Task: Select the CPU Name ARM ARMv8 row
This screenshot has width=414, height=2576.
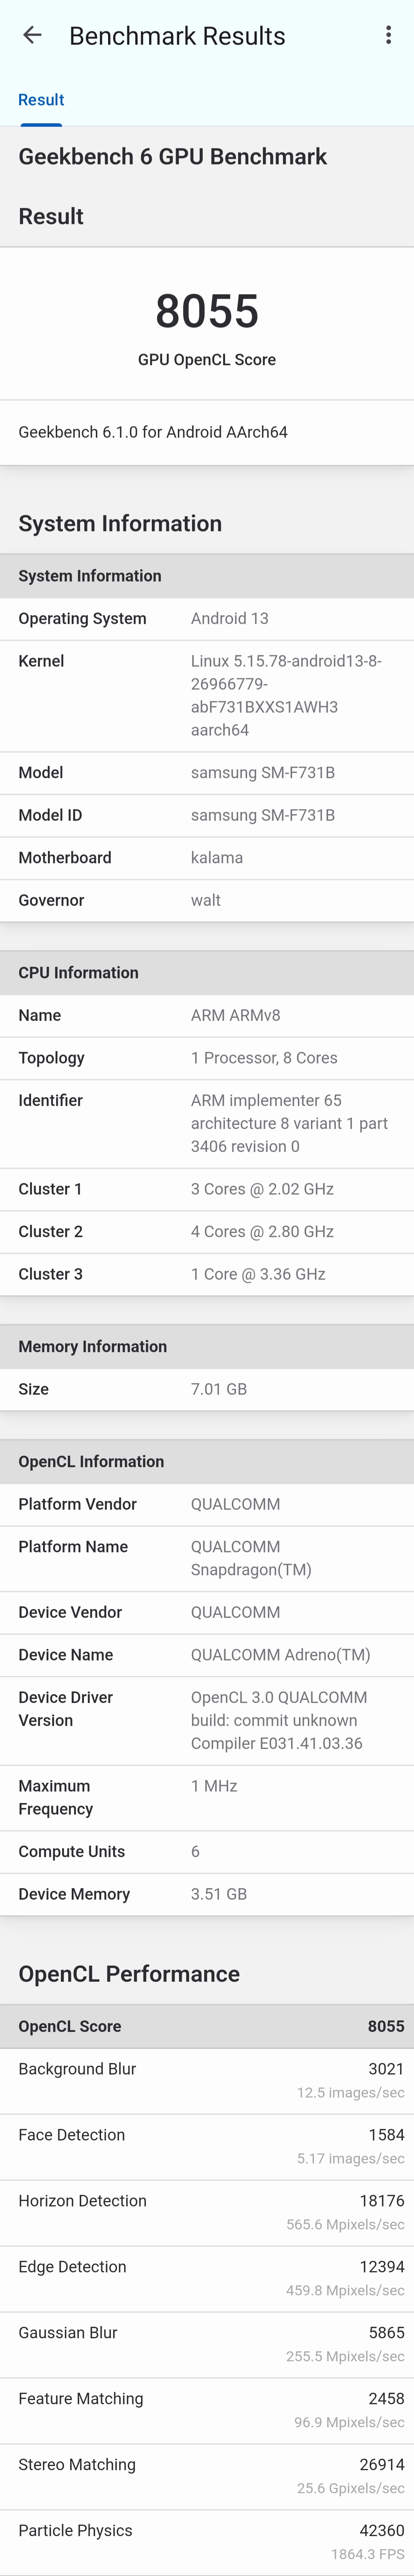Action: (207, 1015)
